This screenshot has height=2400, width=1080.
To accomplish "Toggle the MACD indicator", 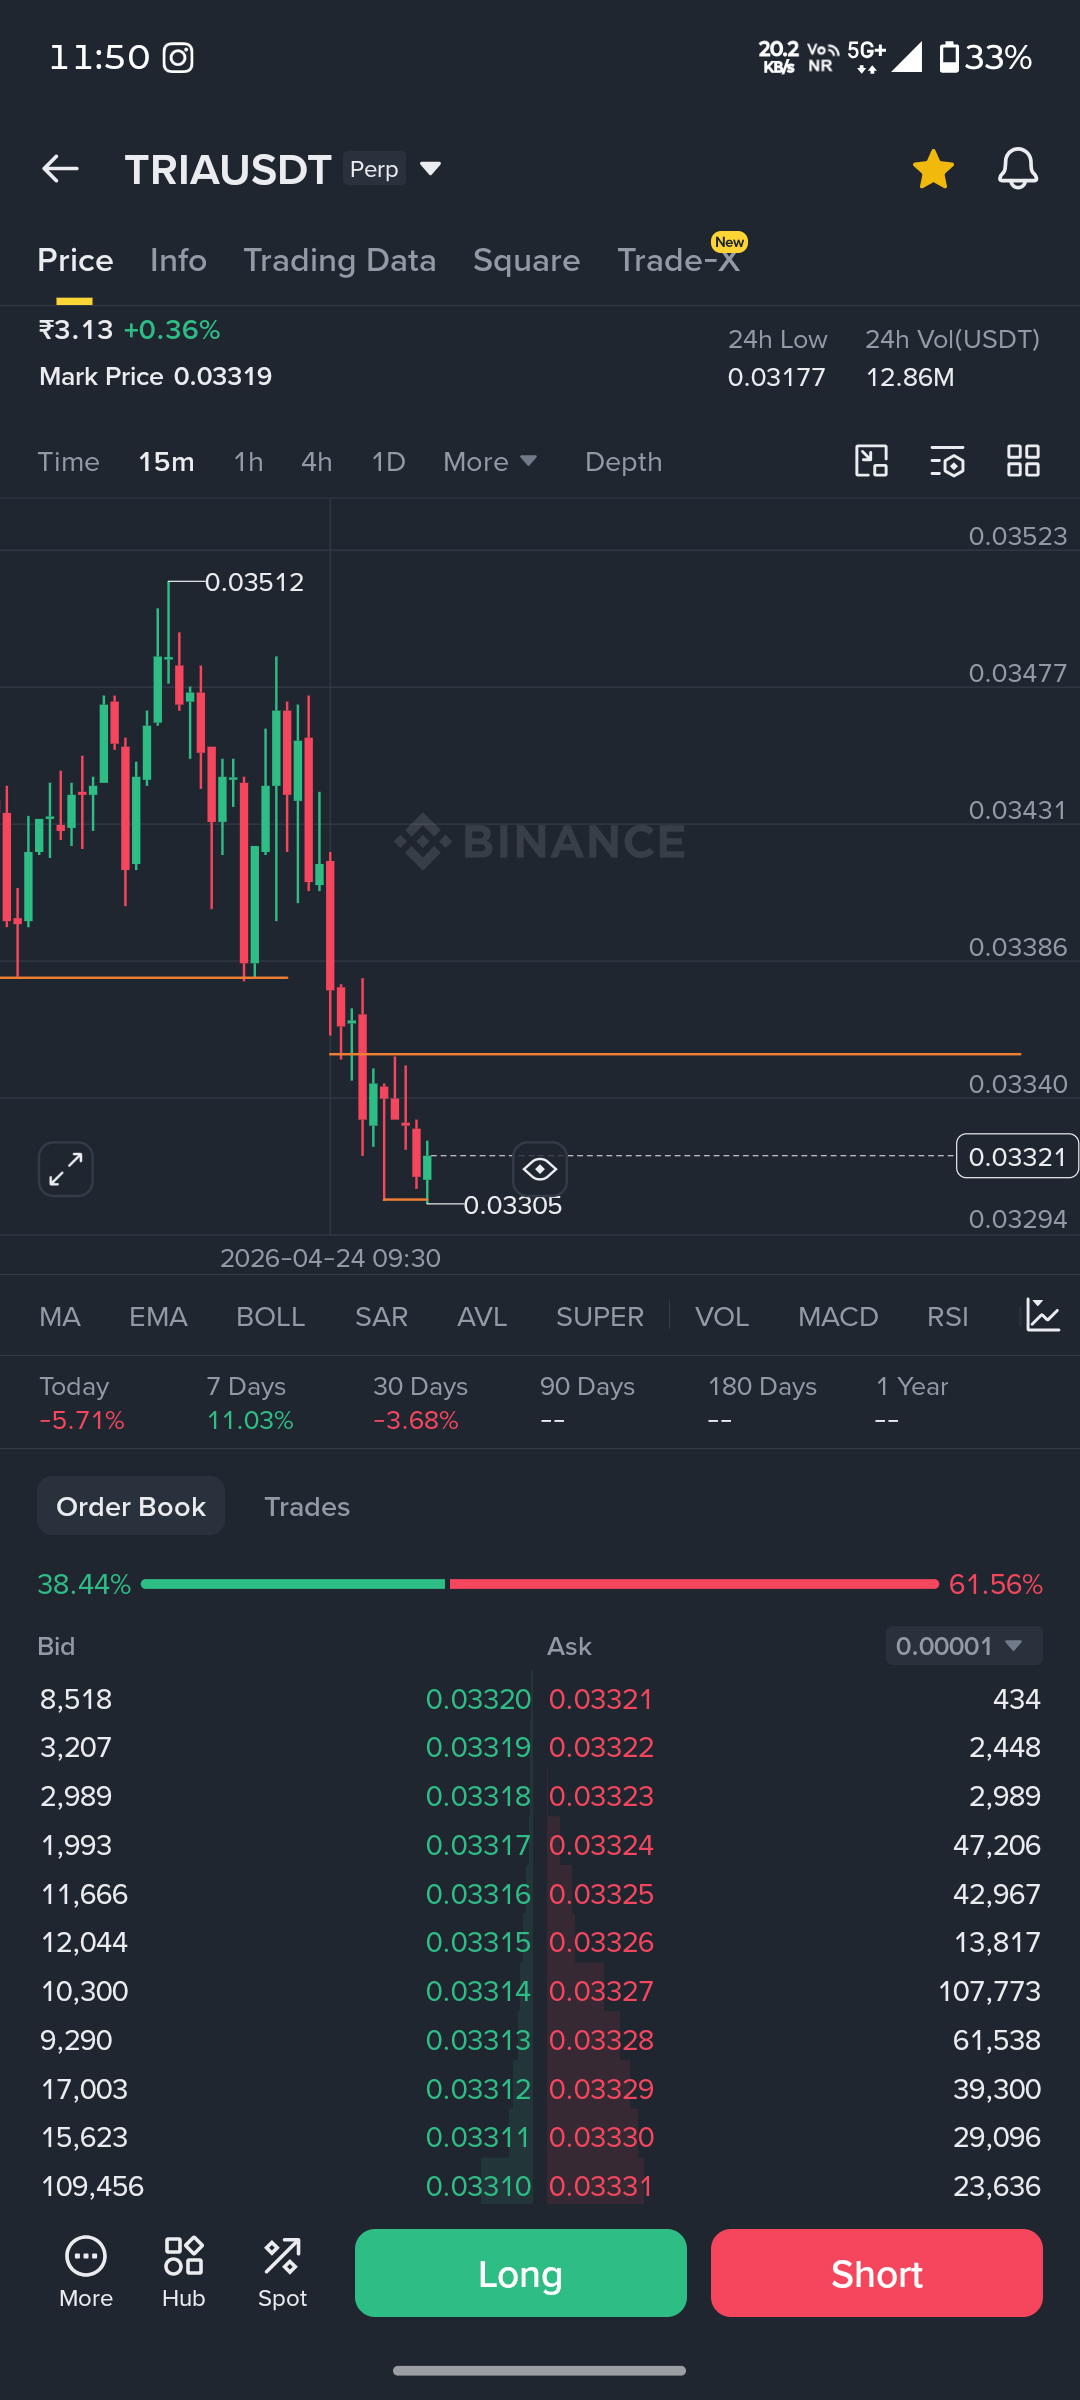I will coord(838,1316).
